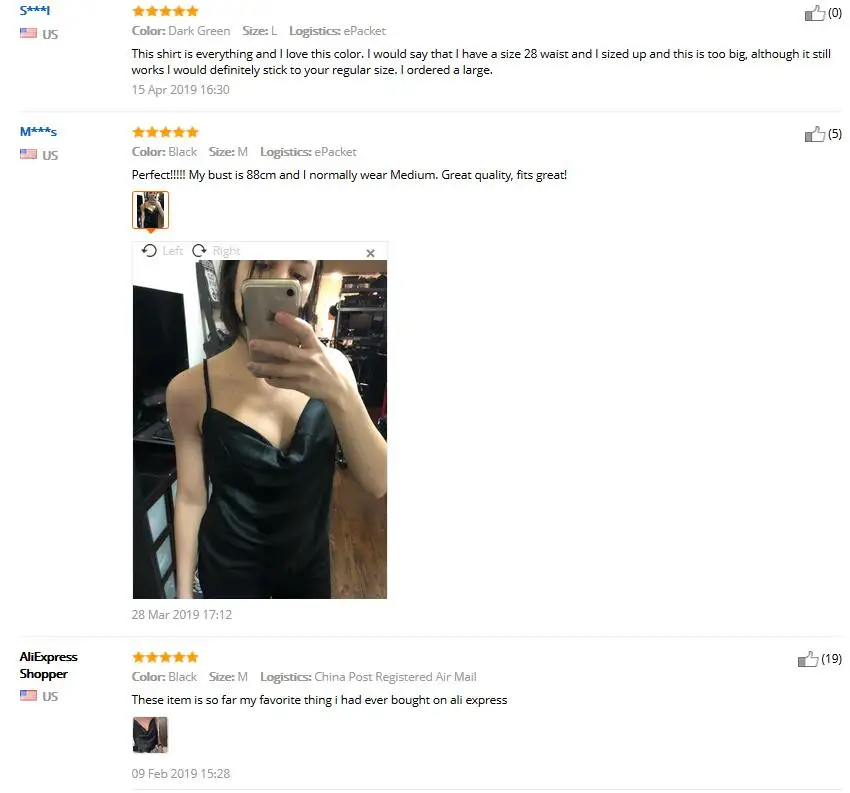The width and height of the screenshot is (850, 793).
Task: Open the S***l reviewer profile
Action: tap(34, 10)
